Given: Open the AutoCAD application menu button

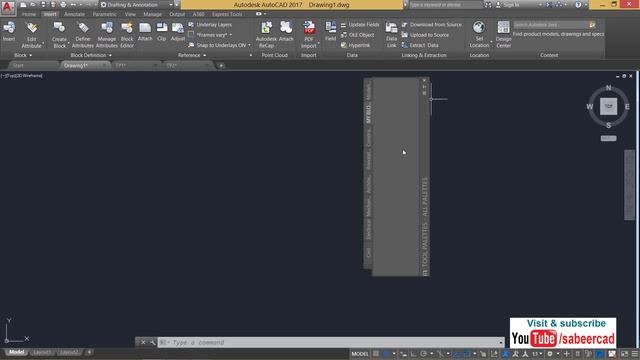Looking at the screenshot, I should pos(8,7).
